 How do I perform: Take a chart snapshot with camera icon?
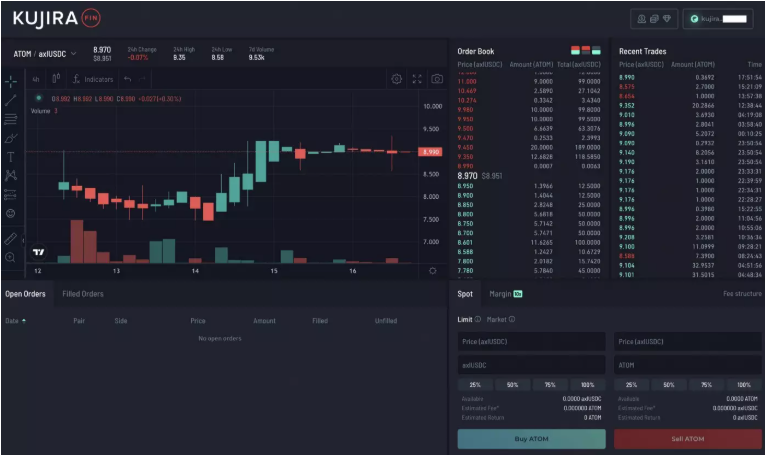[437, 79]
